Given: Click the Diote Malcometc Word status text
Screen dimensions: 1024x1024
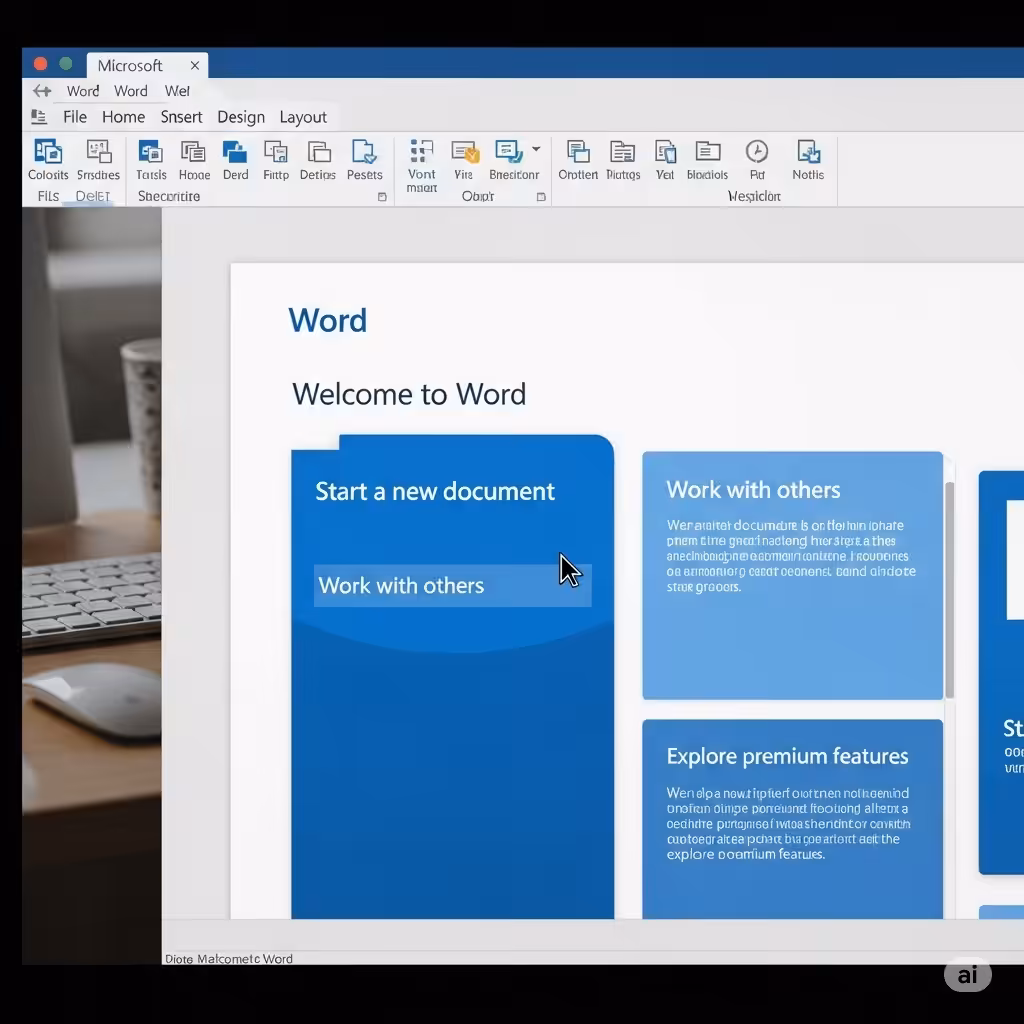Looking at the screenshot, I should point(229,959).
